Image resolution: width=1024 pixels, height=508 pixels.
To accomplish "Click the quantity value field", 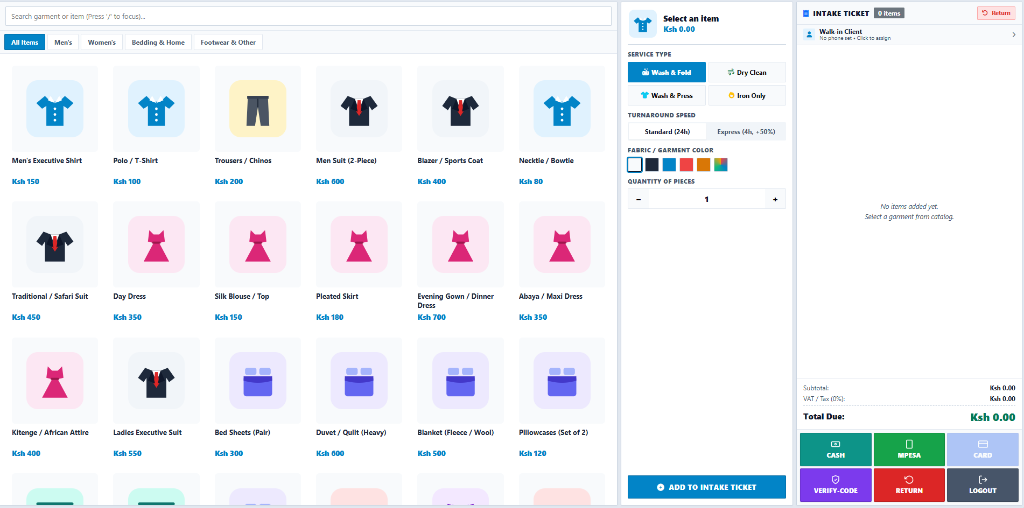I will (707, 199).
